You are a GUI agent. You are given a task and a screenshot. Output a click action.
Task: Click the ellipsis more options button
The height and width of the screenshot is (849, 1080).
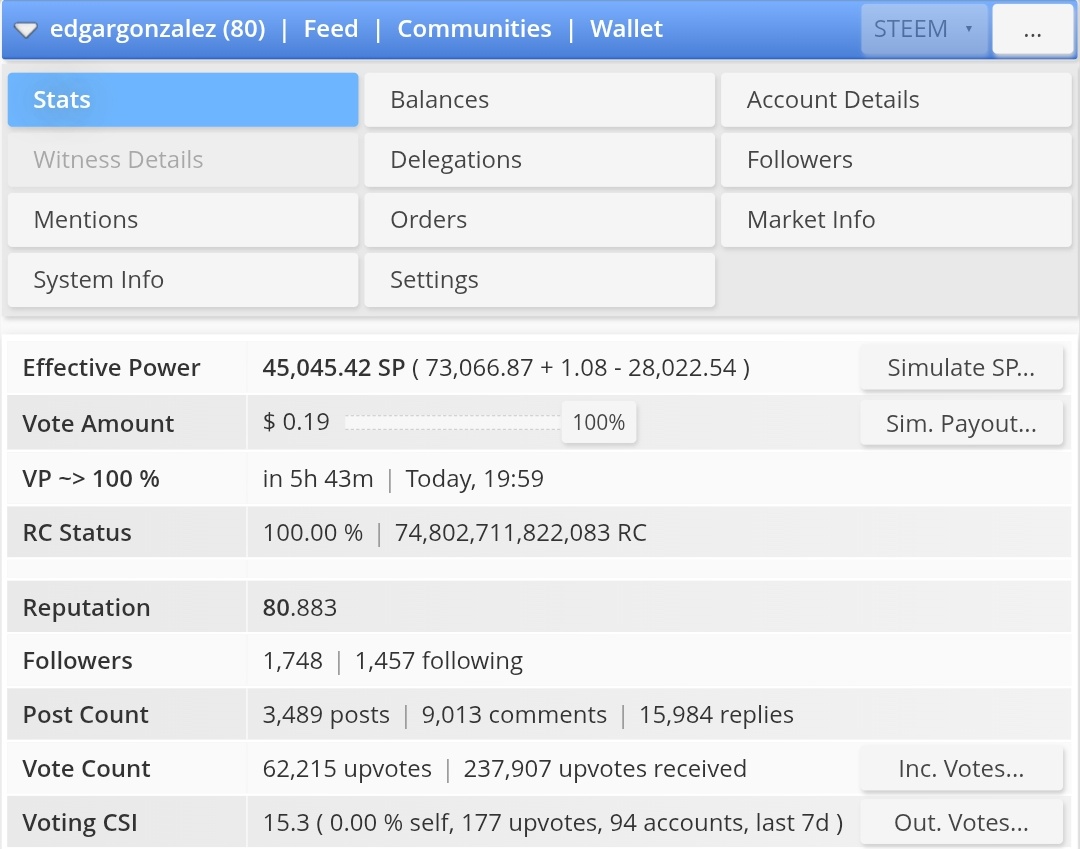pos(1032,30)
